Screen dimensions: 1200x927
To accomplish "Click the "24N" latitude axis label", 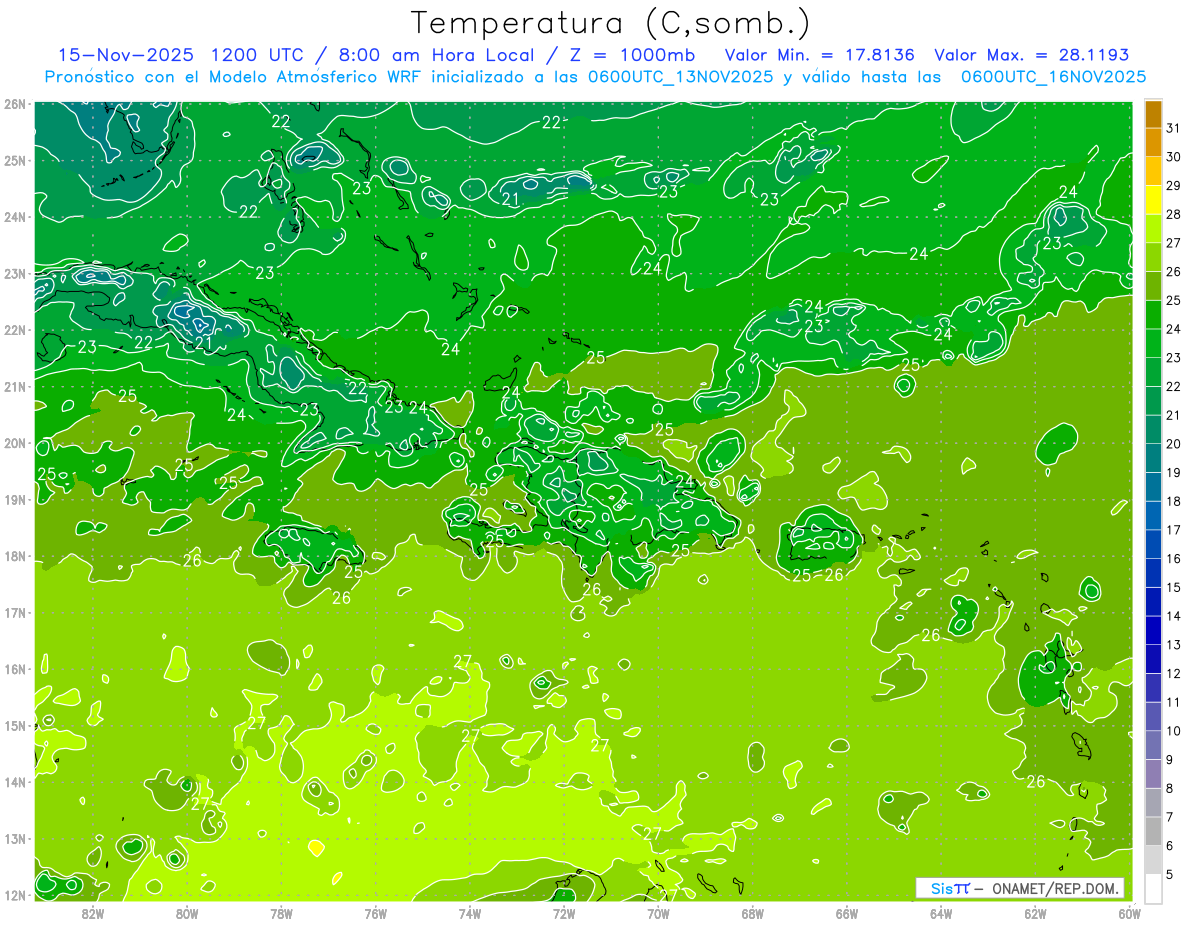I will tap(15, 217).
